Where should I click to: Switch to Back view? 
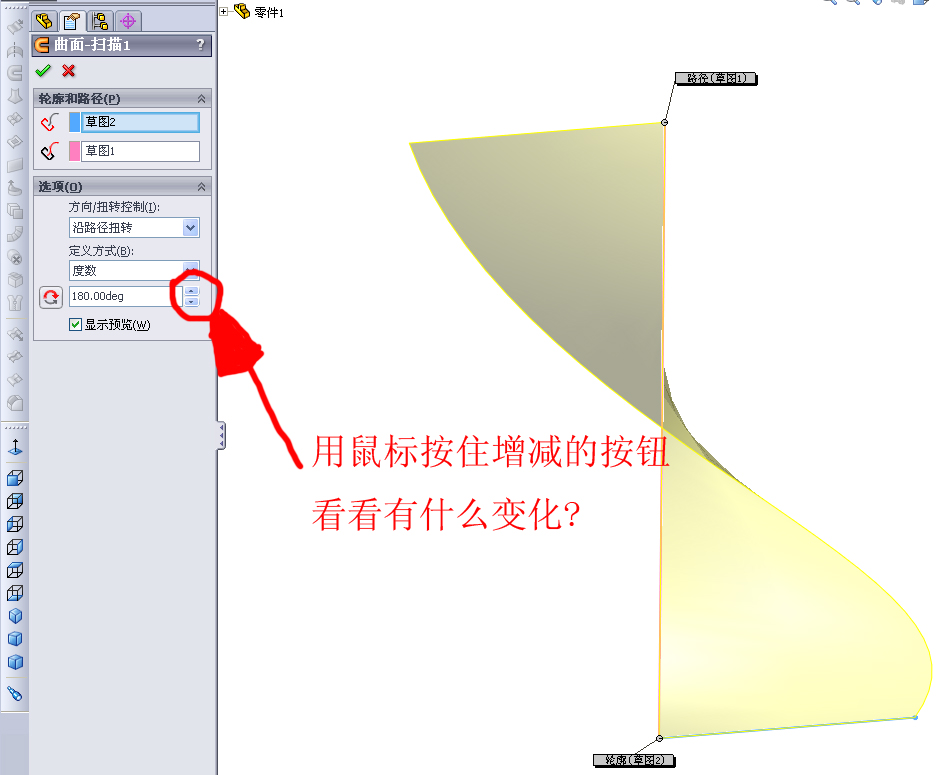[15, 501]
